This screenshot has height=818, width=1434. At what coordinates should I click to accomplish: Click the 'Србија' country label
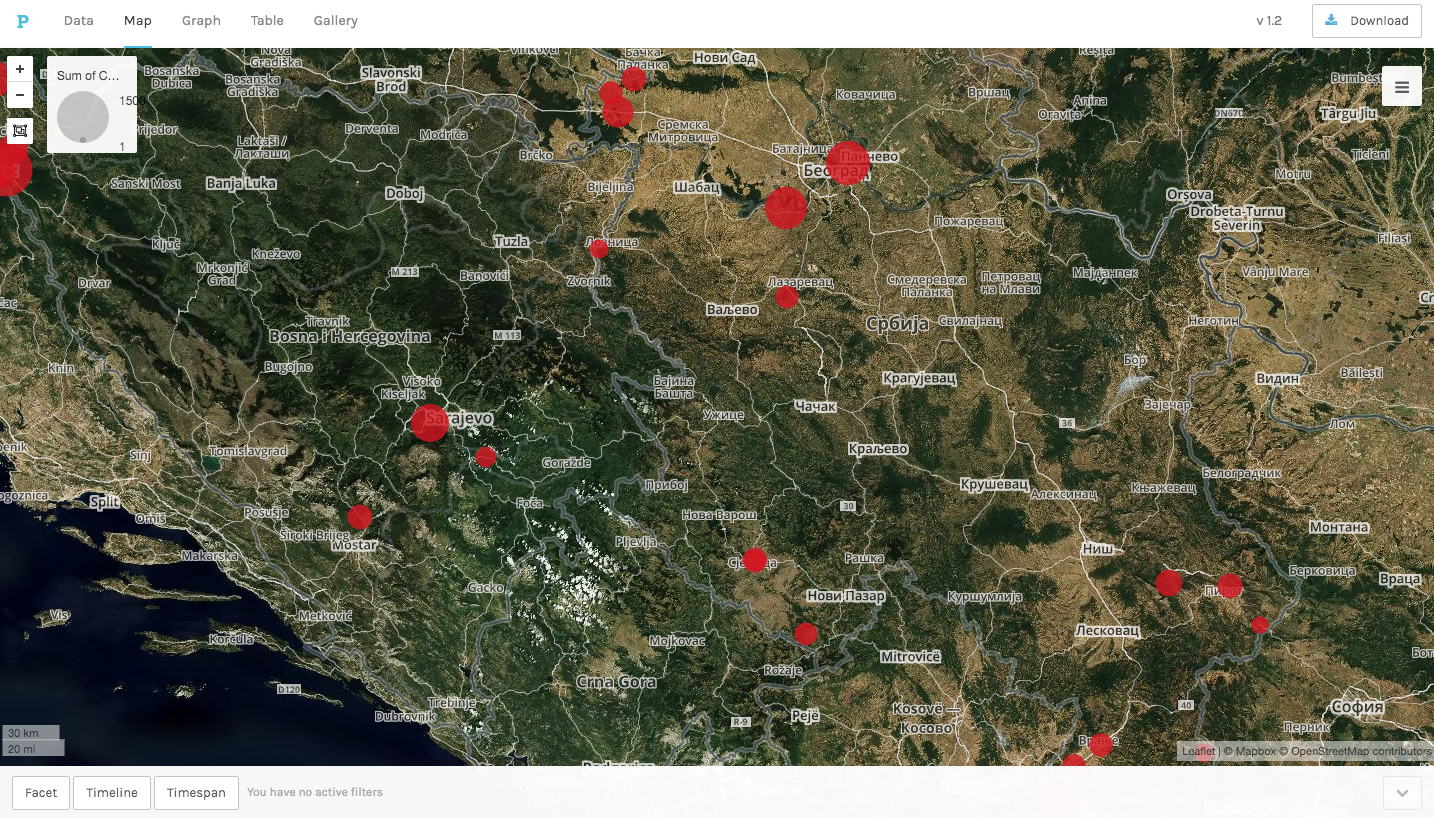(898, 323)
